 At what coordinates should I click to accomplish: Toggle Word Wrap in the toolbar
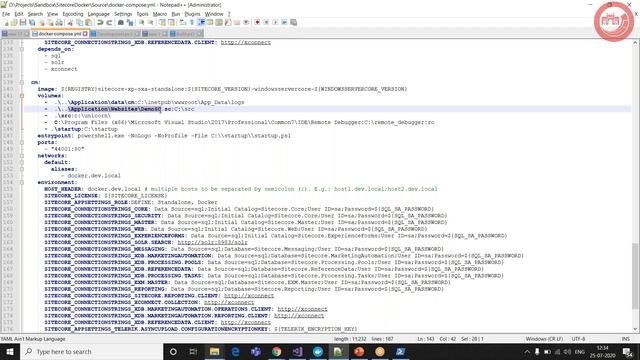tap(182, 22)
